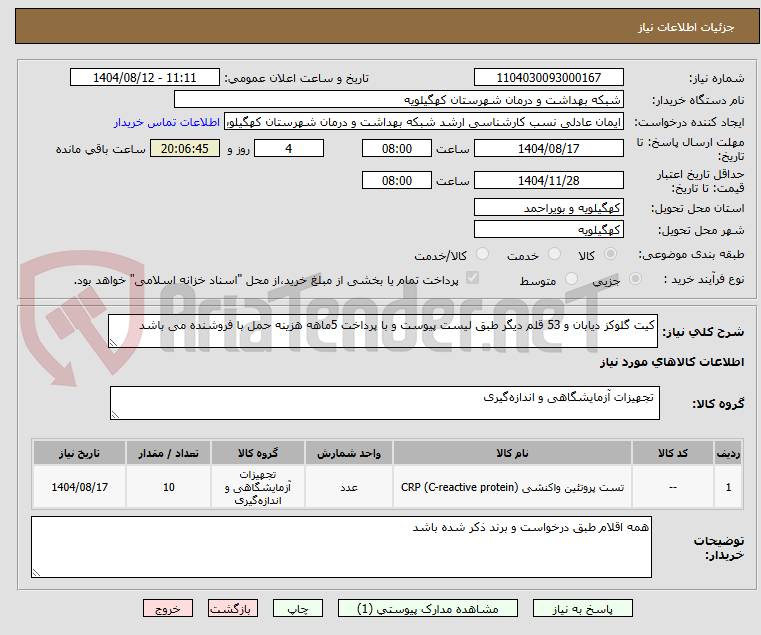Image resolution: width=761 pixels, height=635 pixels.
Task: Click the general description box resize handle
Action: [x=113, y=343]
